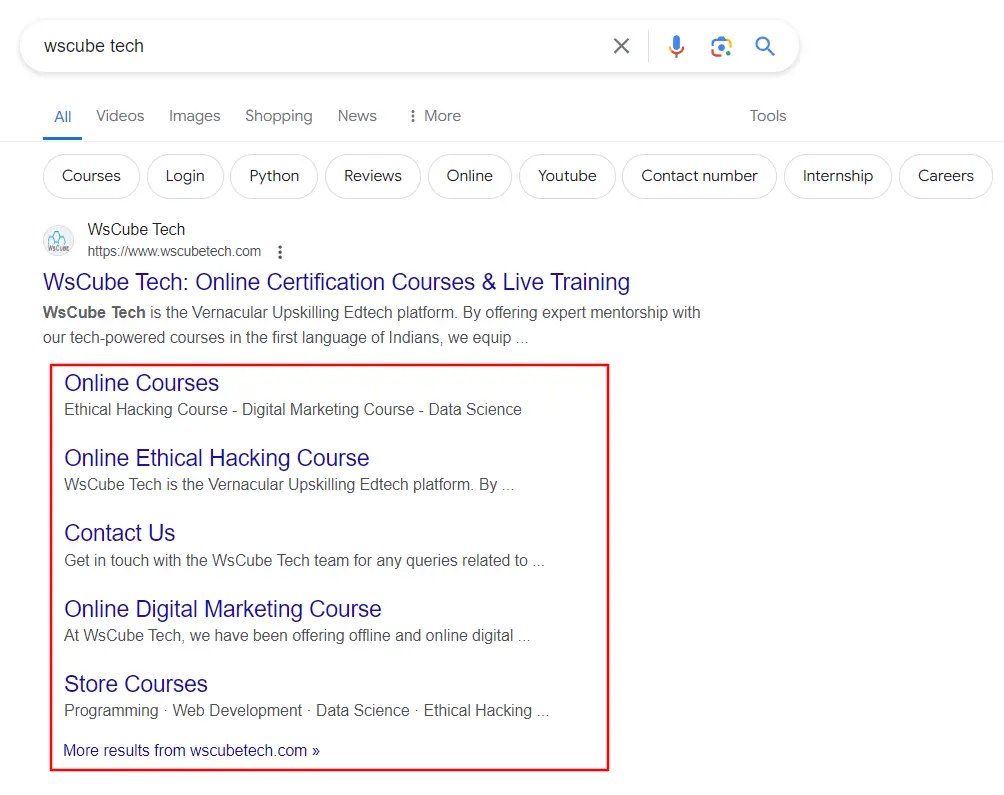Apply the Youtube filter chip
Viewport: 1004px width, 795px height.
[567, 176]
